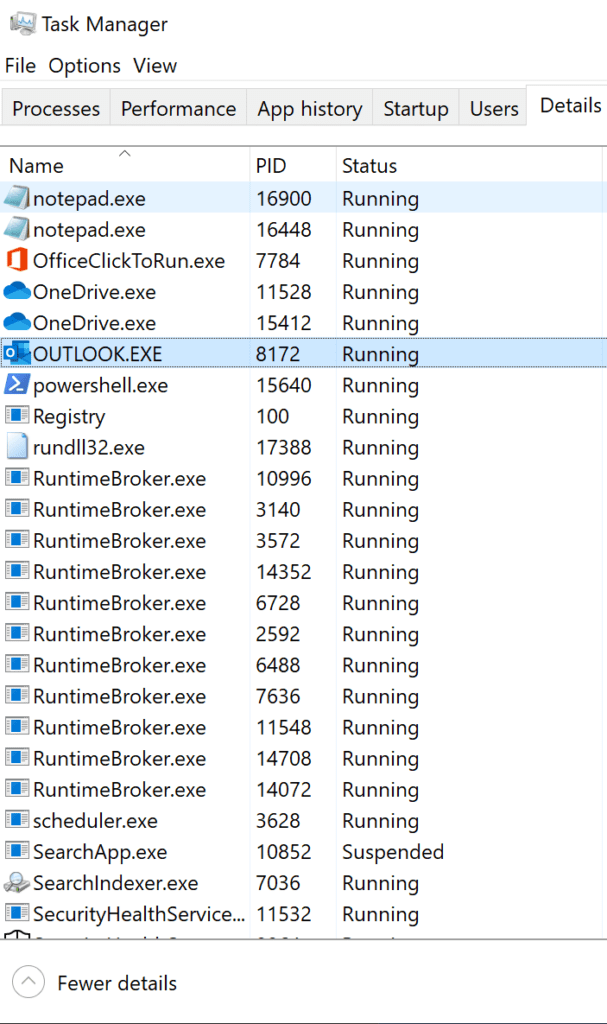Select OUTLOOK.EXE process name

coord(97,354)
